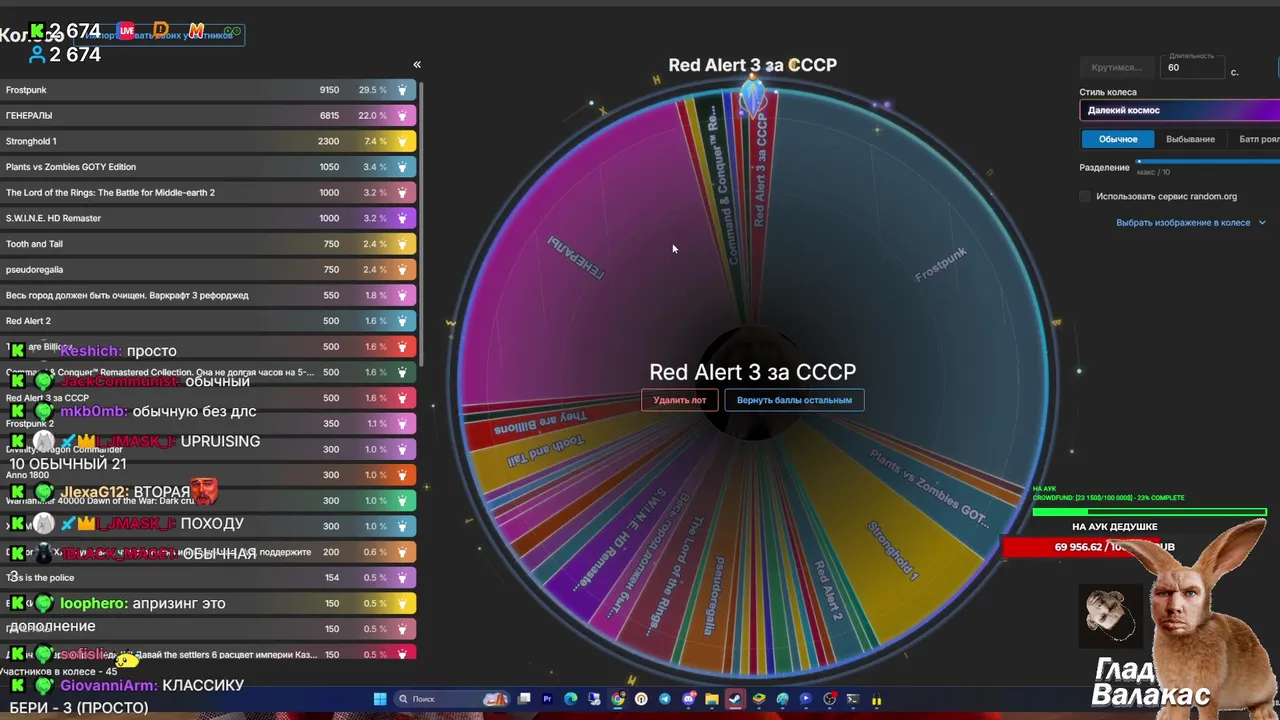Image resolution: width=1280 pixels, height=720 pixels.
Task: Click the Варкрафт 3 рефордж row icon
Action: 402,295
